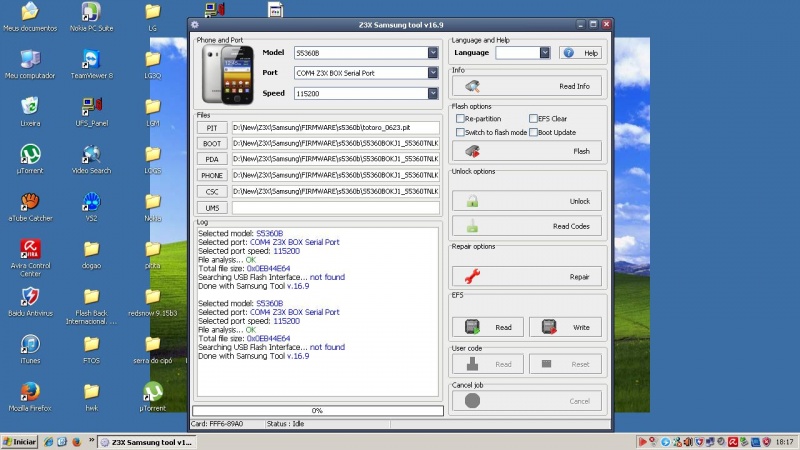Click the BOOT file button
Viewport: 800px width, 450px height.
212,143
